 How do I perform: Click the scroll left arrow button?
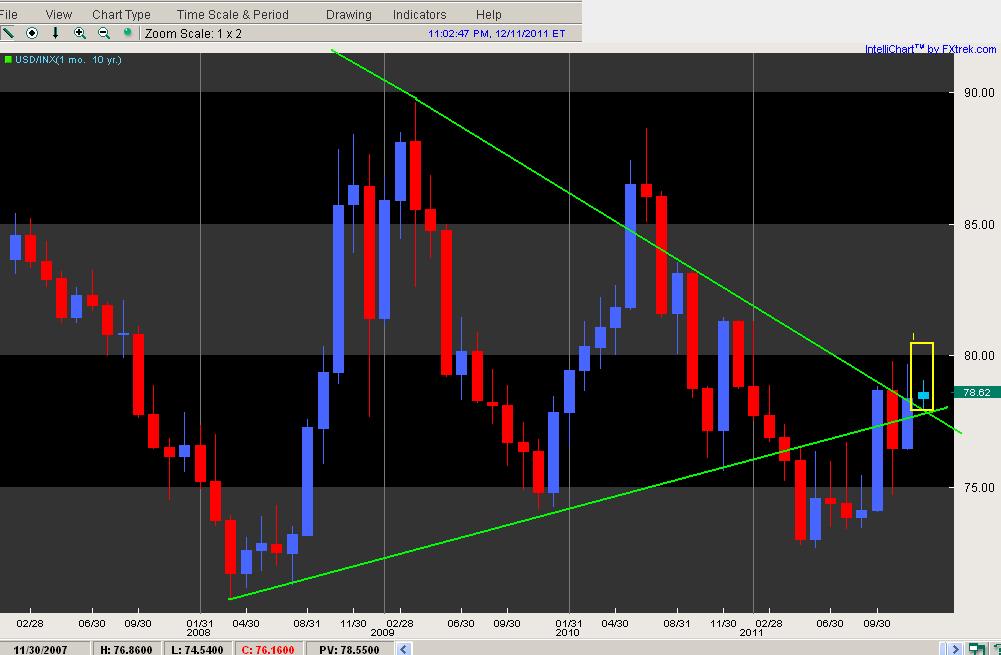403,648
